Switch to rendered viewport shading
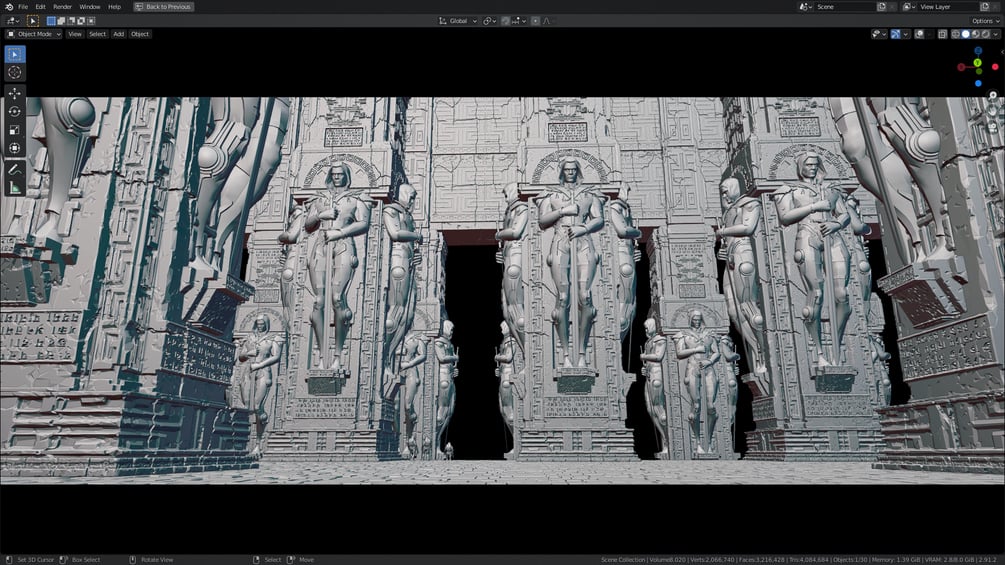Viewport: 1005px width, 565px height. [985, 34]
